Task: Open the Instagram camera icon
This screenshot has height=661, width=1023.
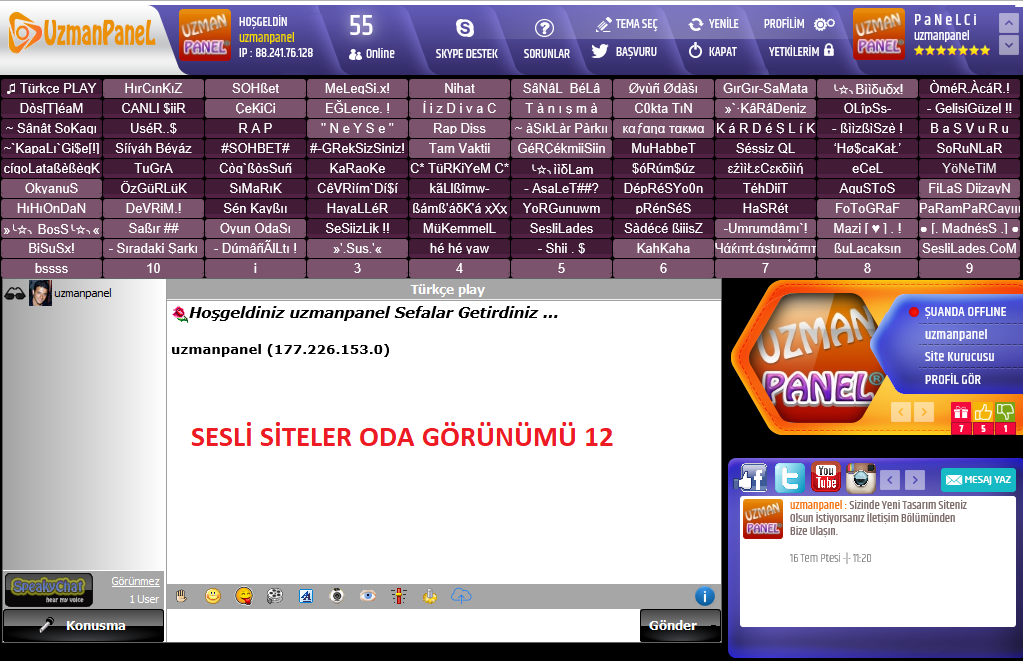Action: [860, 478]
